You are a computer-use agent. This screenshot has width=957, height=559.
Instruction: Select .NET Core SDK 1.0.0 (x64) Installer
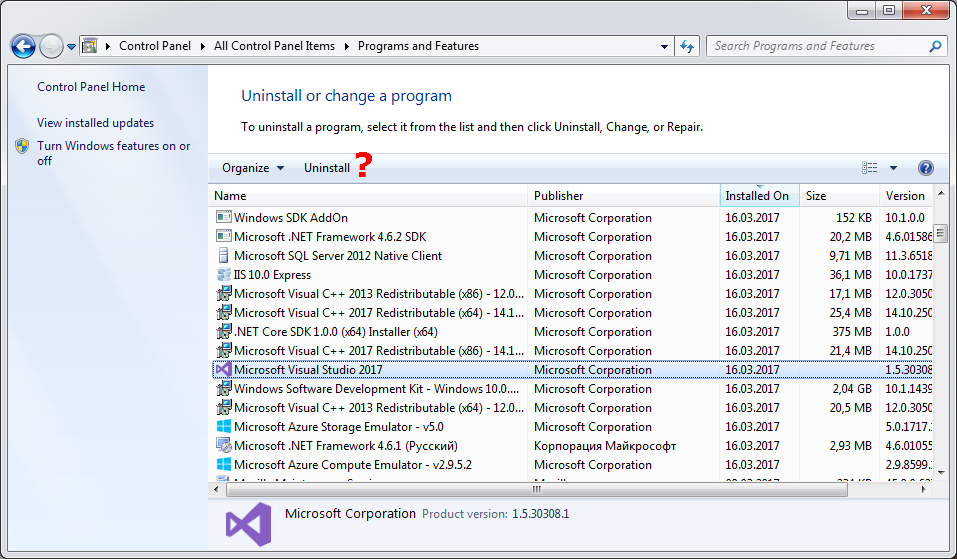[x=336, y=331]
